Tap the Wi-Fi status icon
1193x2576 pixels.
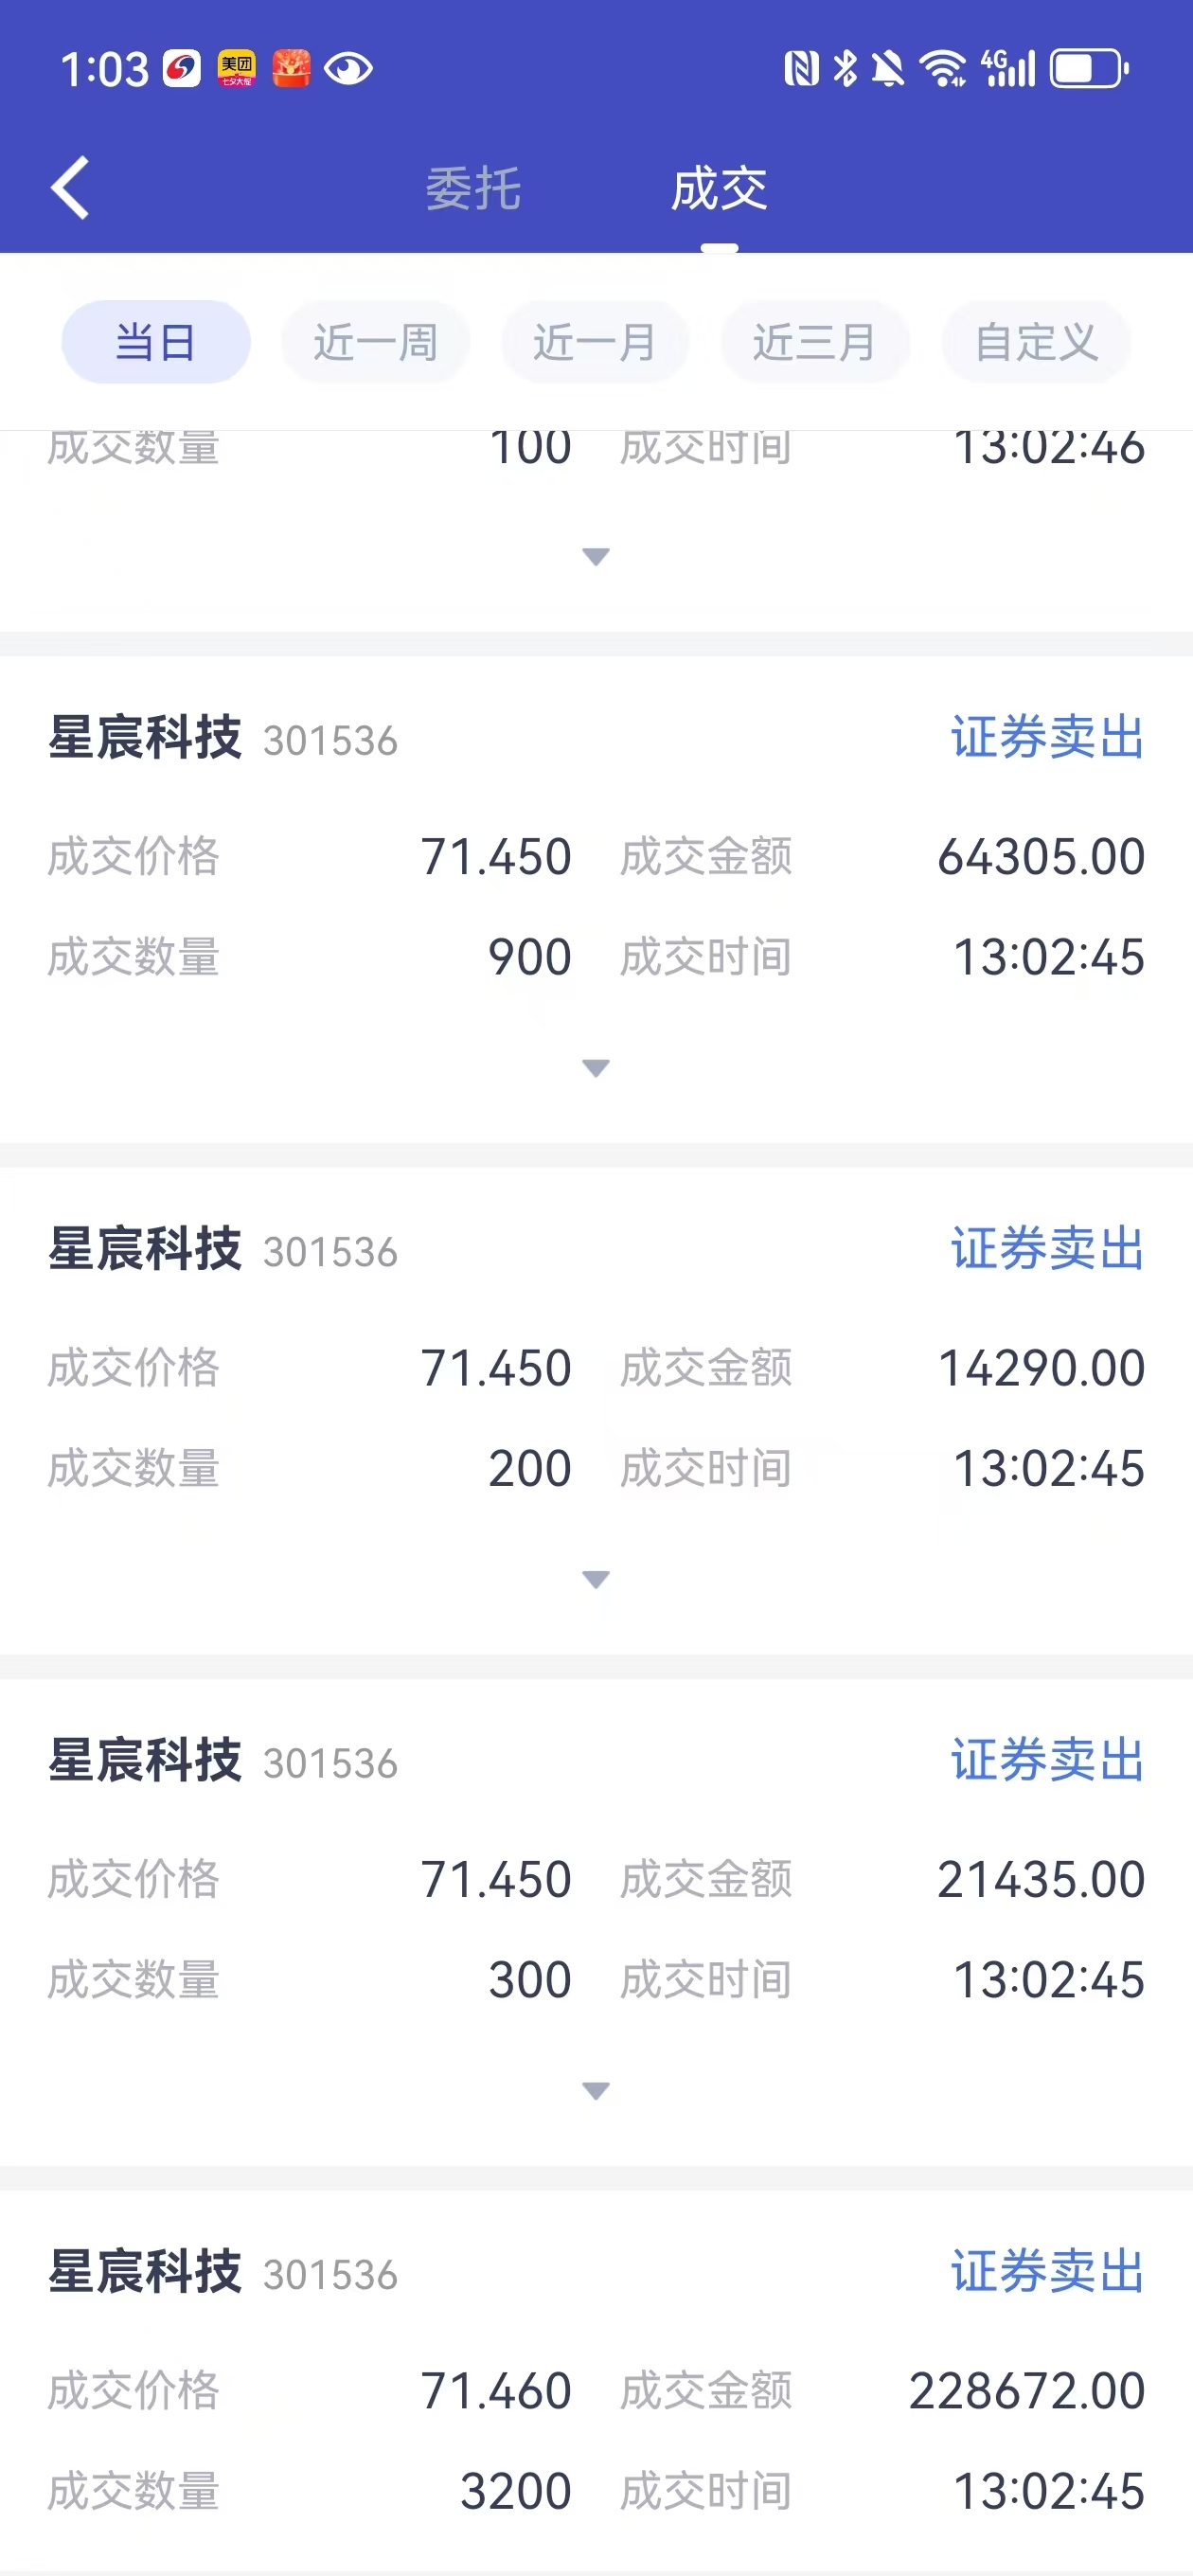[x=942, y=69]
